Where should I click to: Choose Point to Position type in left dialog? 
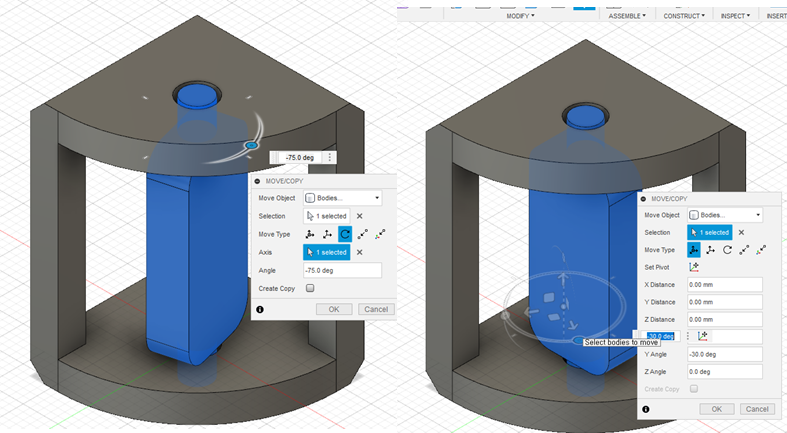coord(380,234)
